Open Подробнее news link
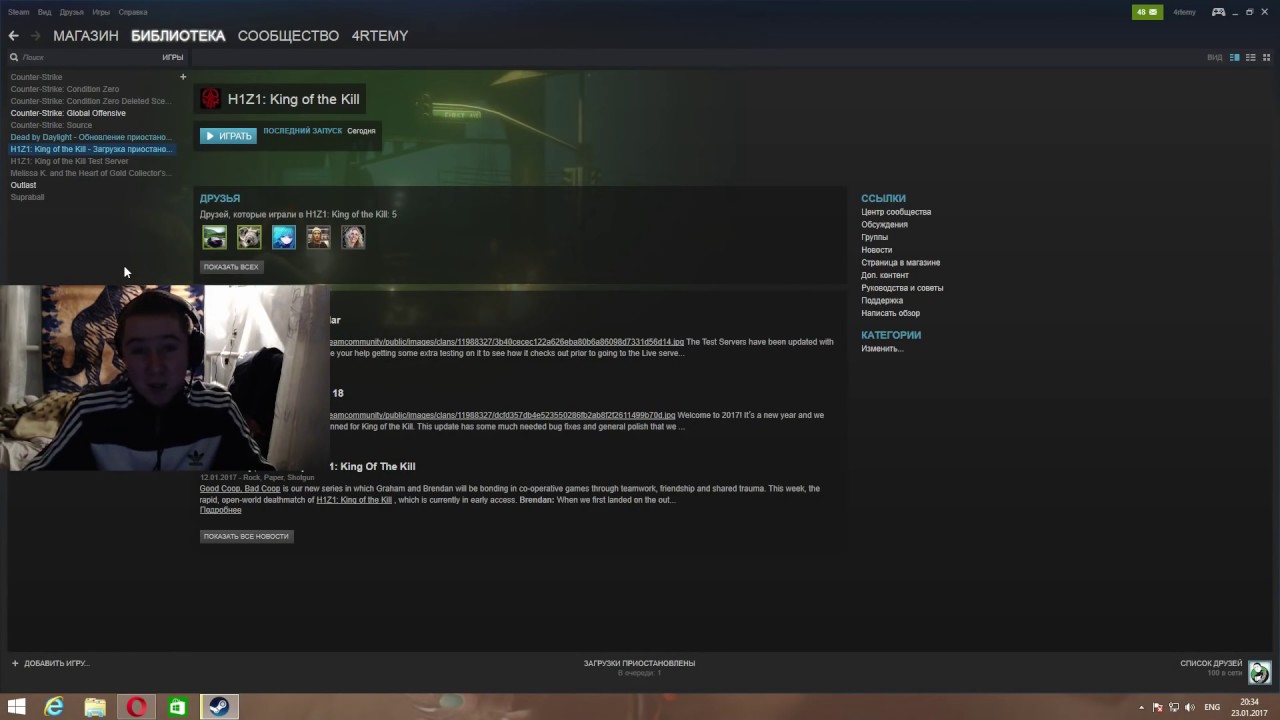Image resolution: width=1280 pixels, height=720 pixels. [220, 510]
